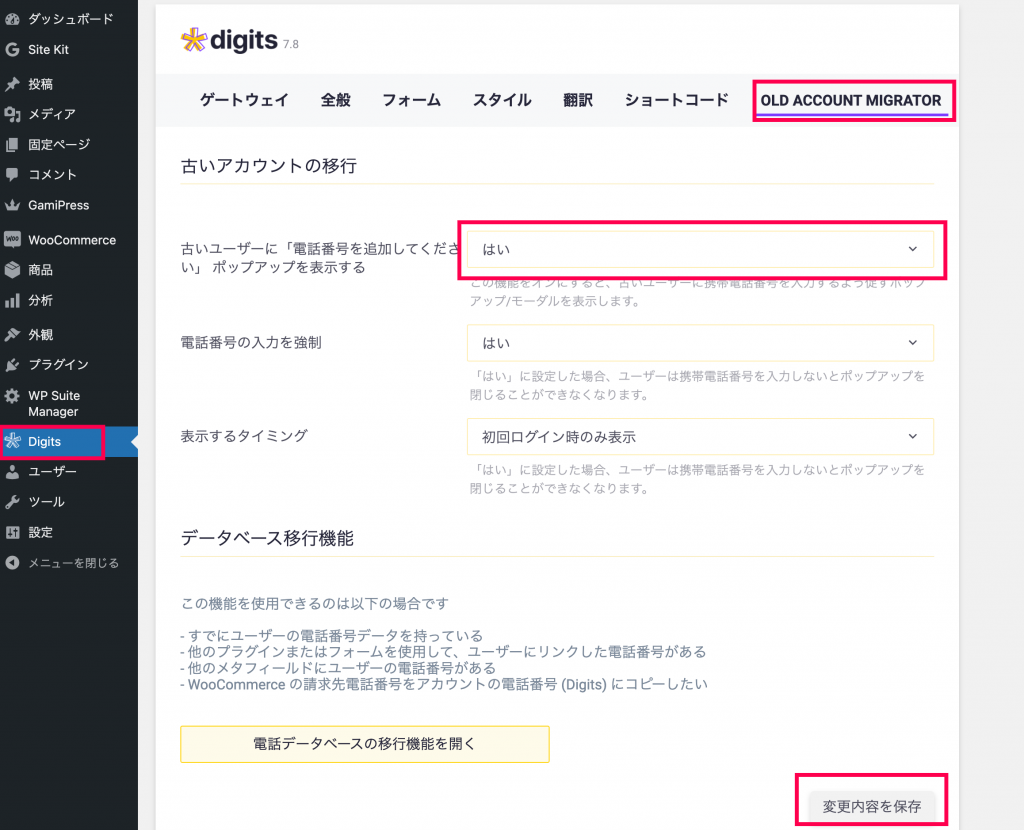The image size is (1024, 830).
Task: Switch to the ゲートウェイ tab
Action: (x=244, y=100)
